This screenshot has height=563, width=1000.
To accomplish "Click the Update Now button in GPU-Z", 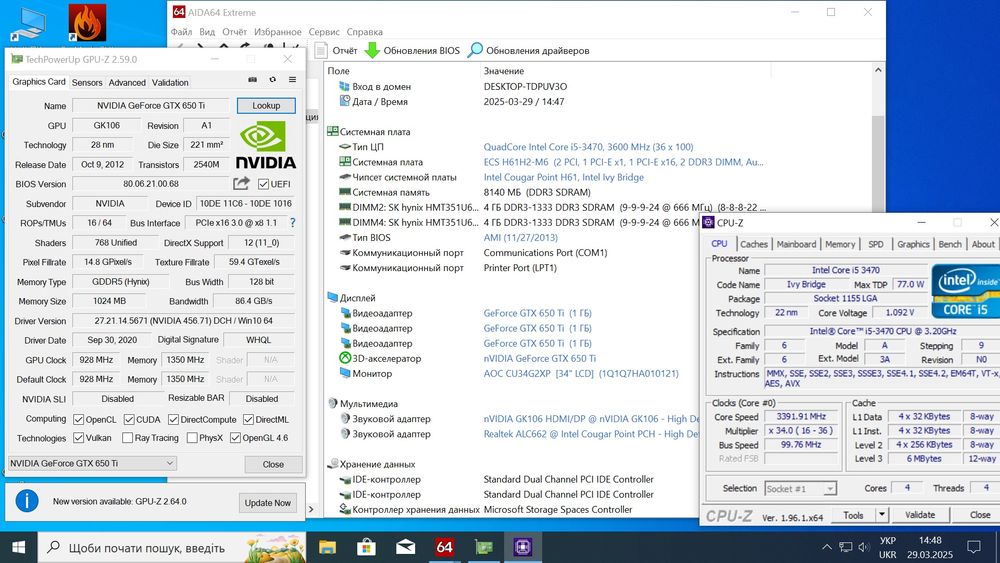I will [x=268, y=503].
